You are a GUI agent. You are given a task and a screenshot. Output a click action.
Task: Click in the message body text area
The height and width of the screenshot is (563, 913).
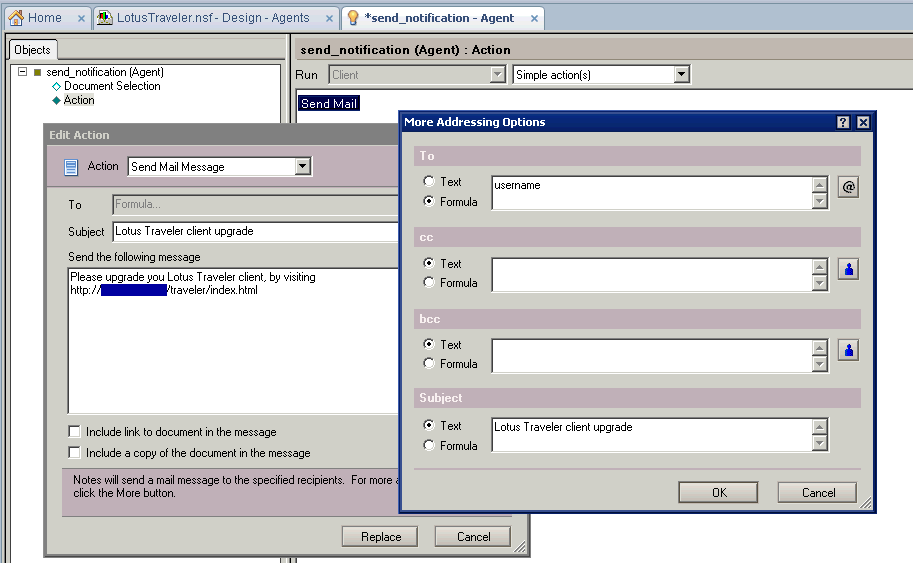point(233,341)
